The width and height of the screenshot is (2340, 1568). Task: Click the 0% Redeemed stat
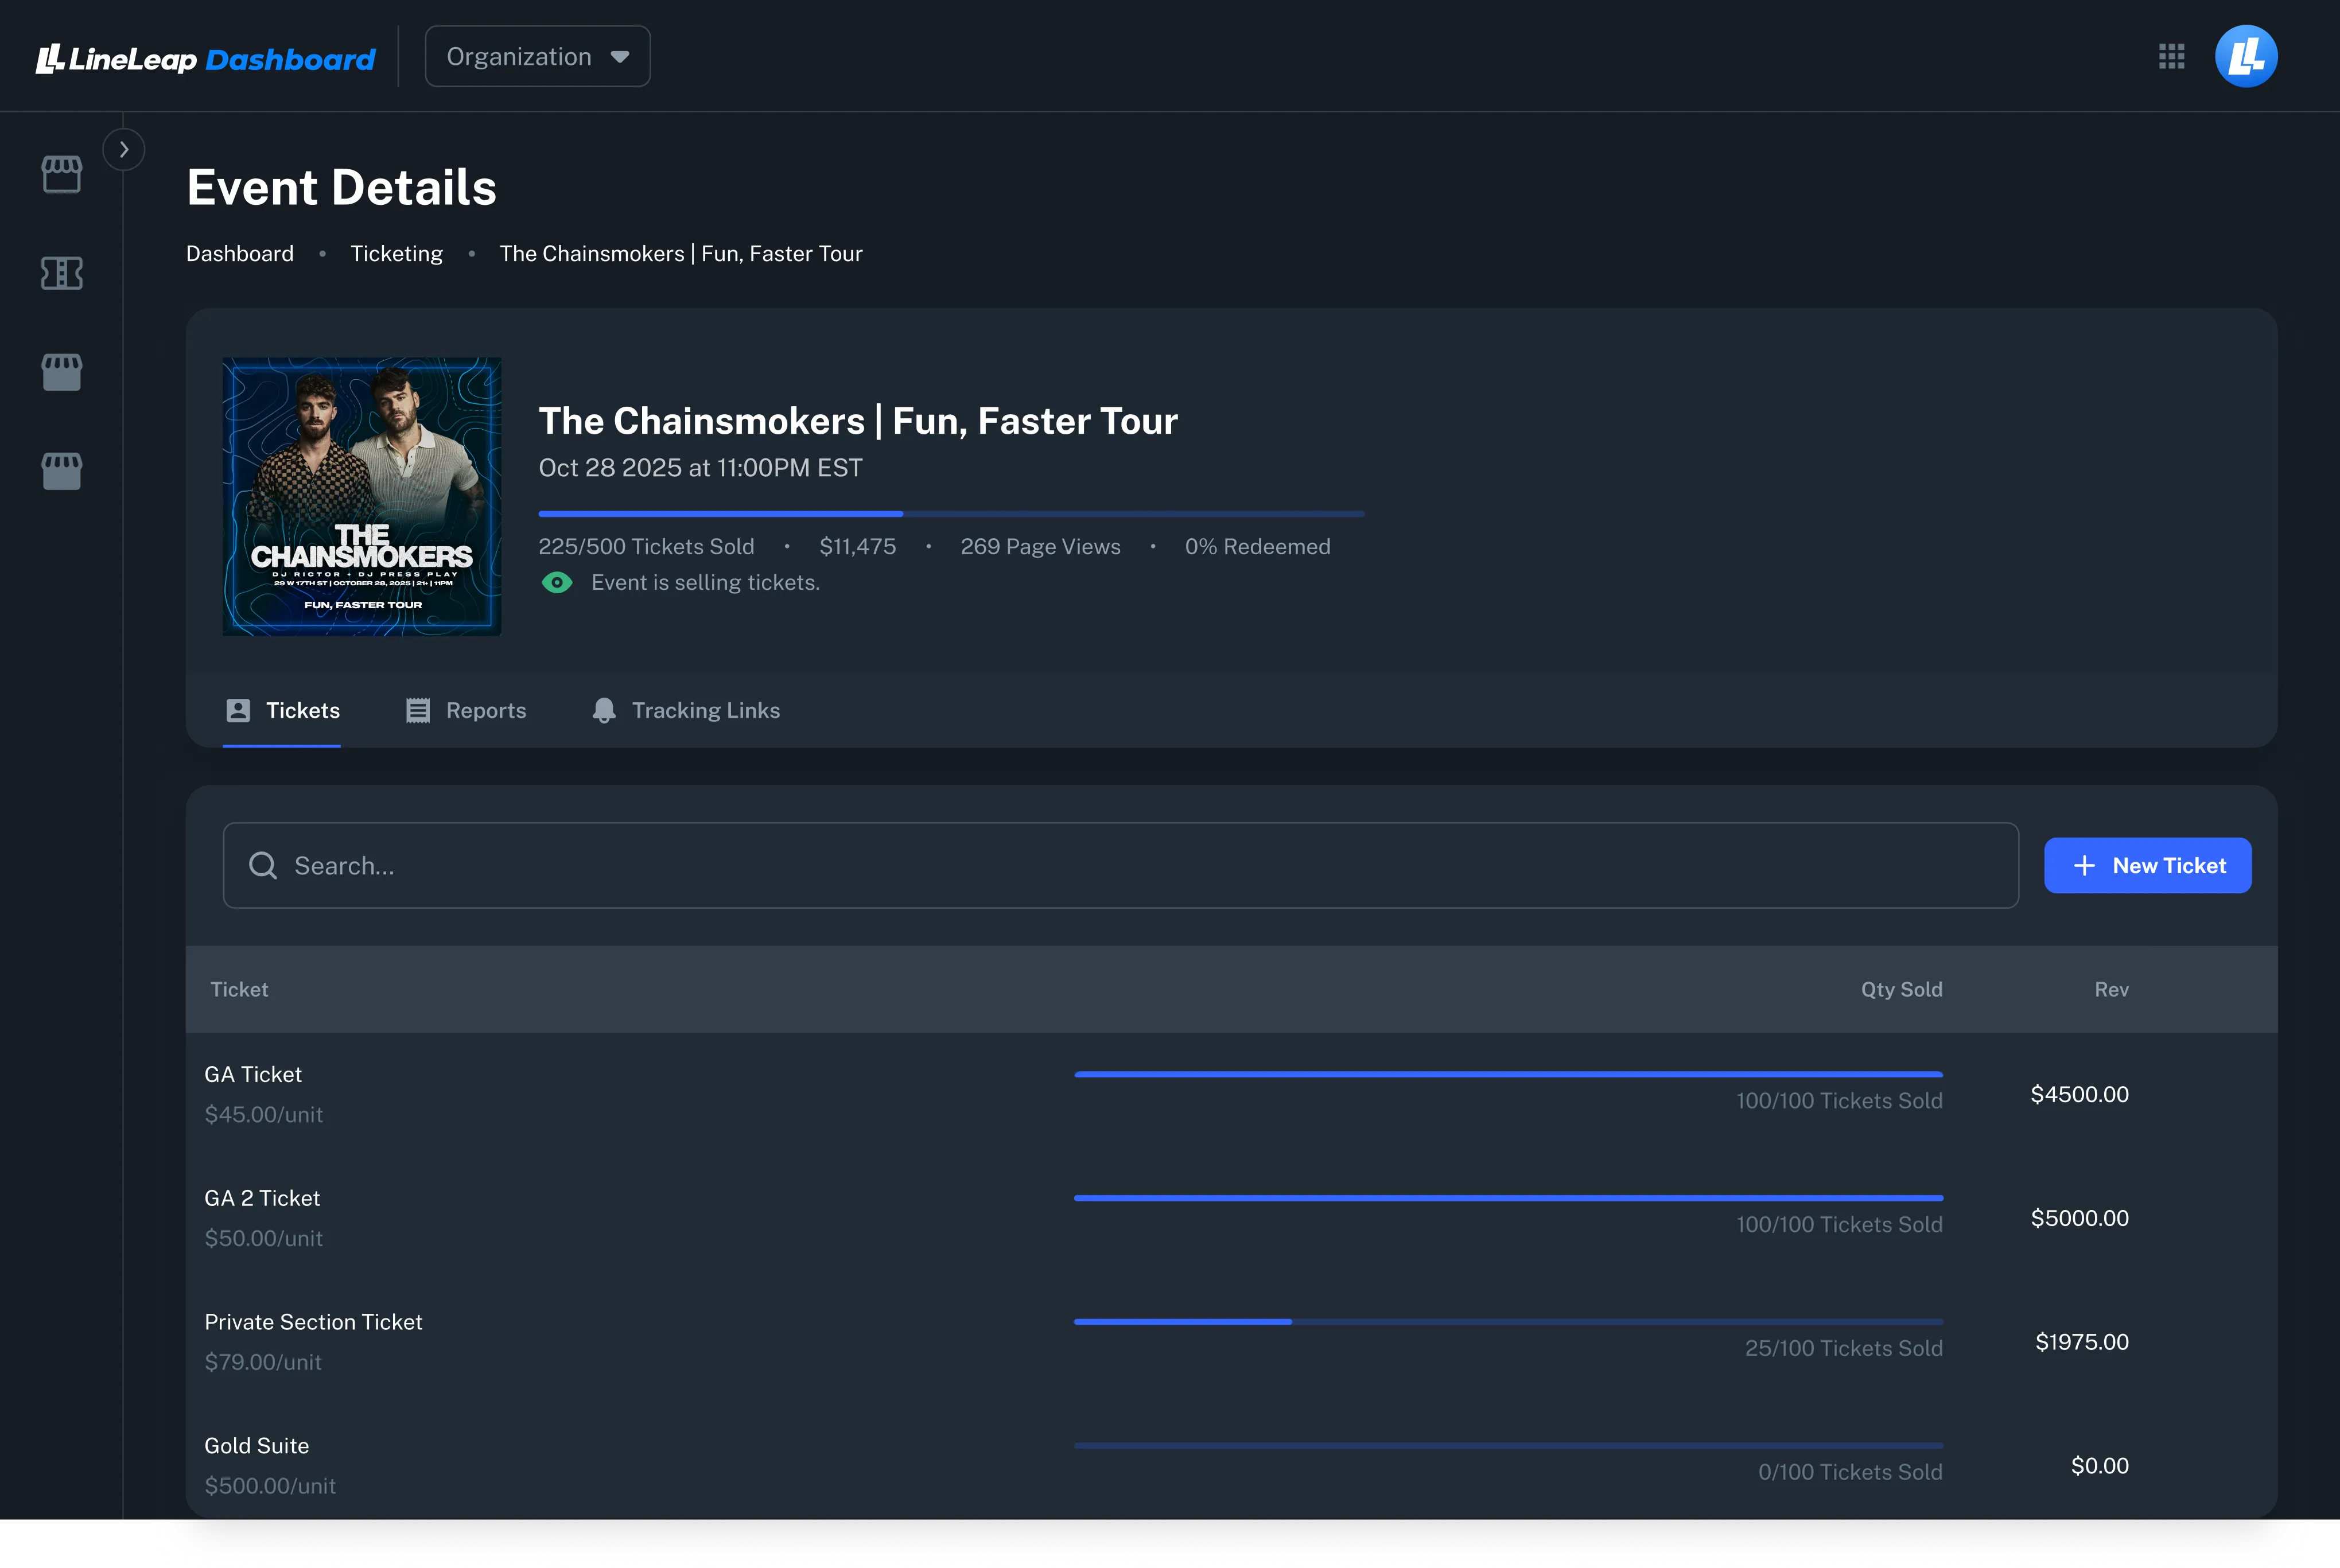1258,547
